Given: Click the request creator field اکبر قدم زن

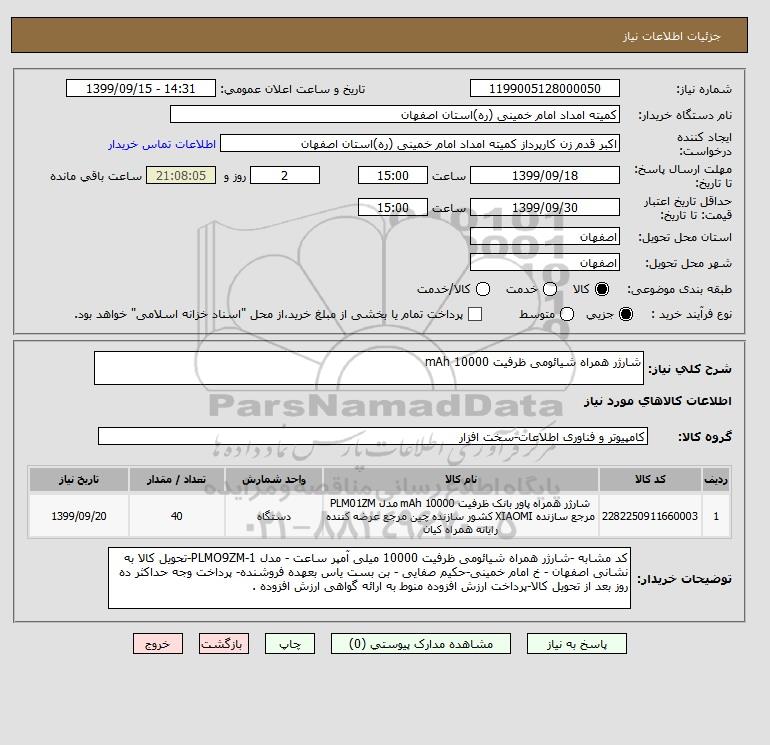Looking at the screenshot, I should click(x=420, y=144).
